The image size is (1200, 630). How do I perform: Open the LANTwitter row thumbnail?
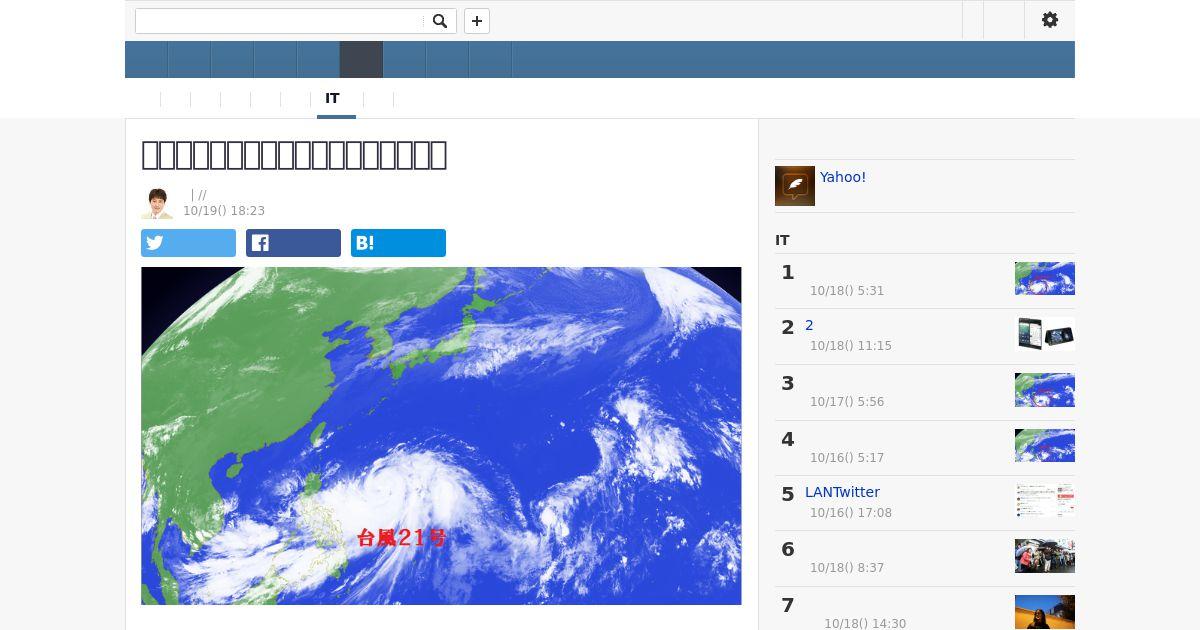click(1045, 501)
